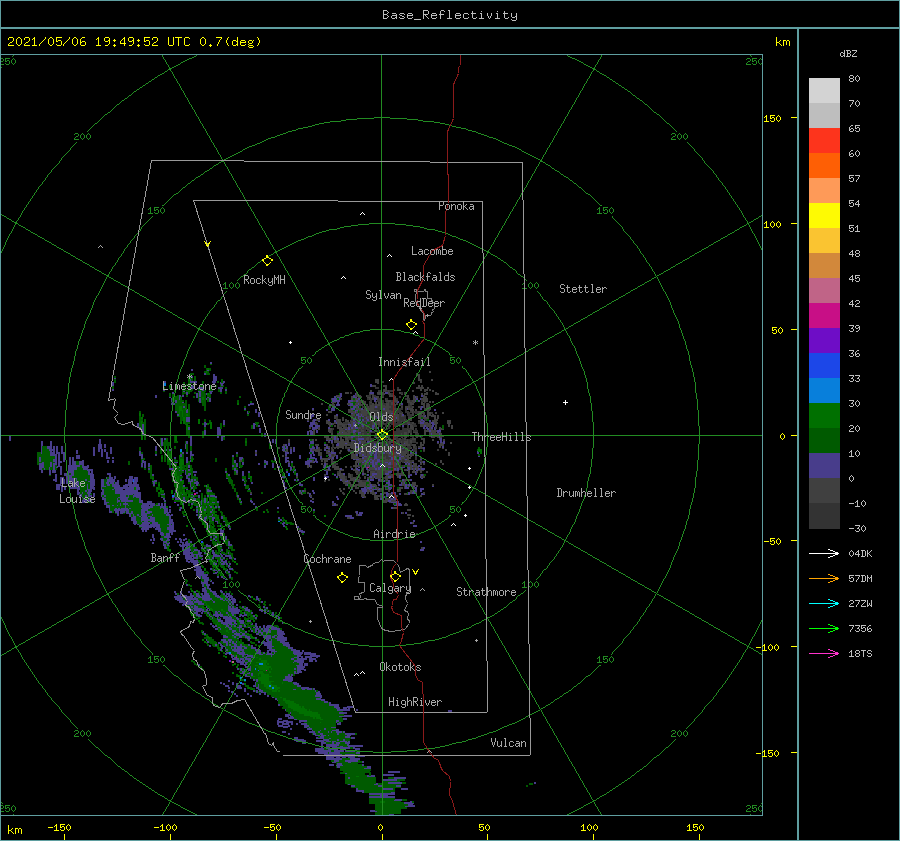Click the Didsbury town label
This screenshot has width=900, height=841.
[378, 448]
